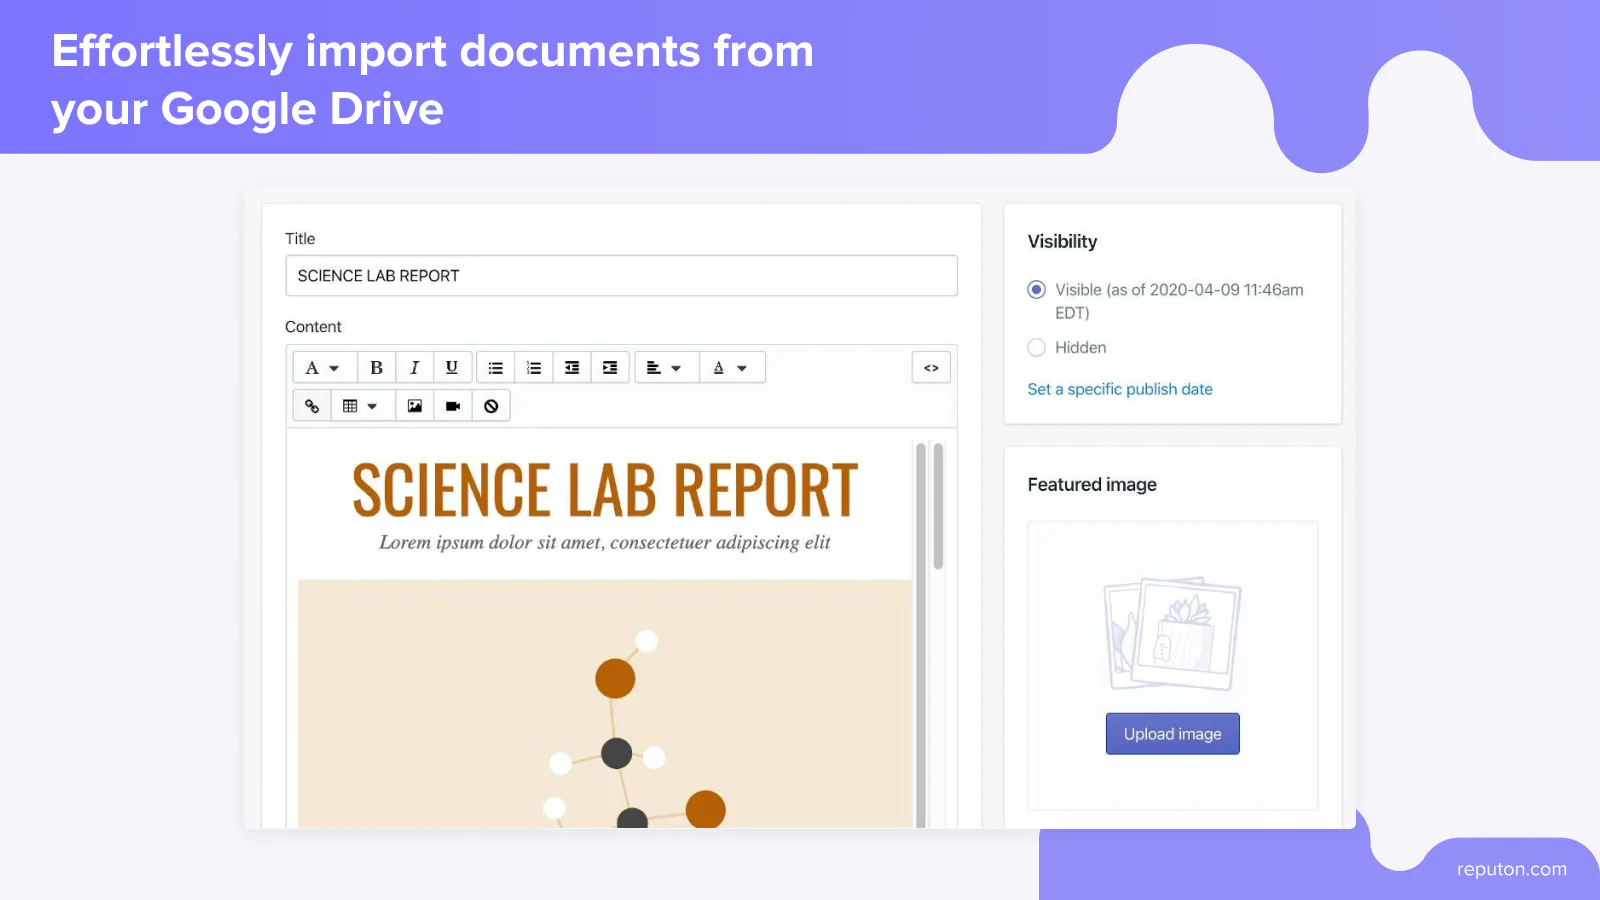Insert a numbered list

(x=534, y=368)
